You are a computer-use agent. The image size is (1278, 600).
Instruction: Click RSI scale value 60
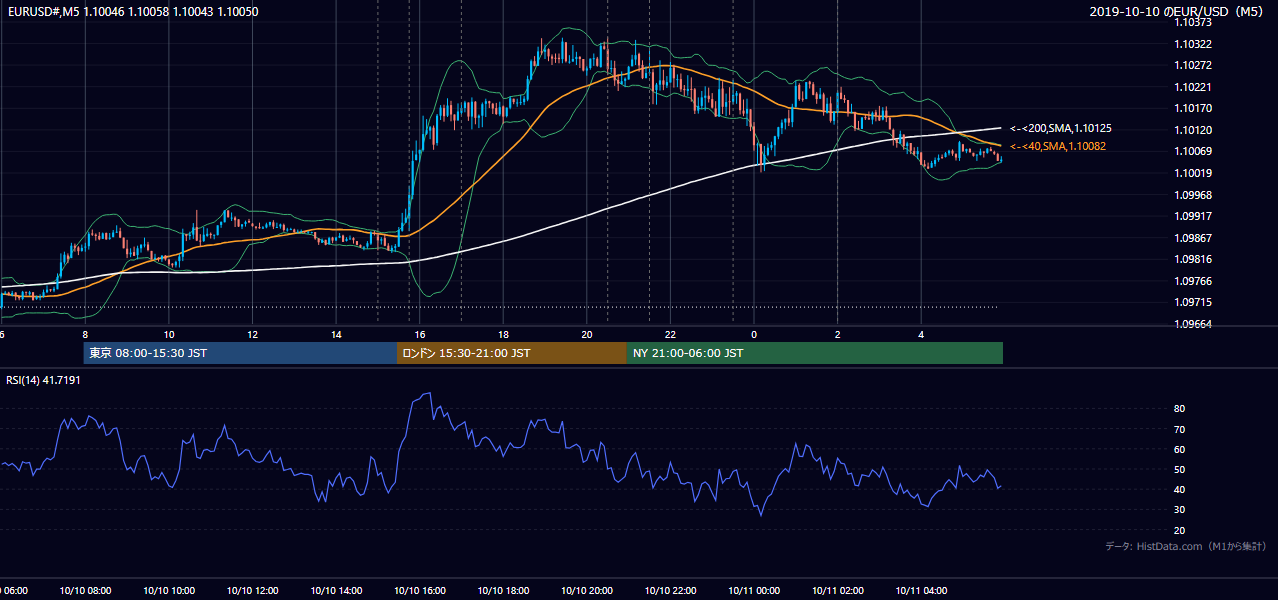(x=1180, y=449)
